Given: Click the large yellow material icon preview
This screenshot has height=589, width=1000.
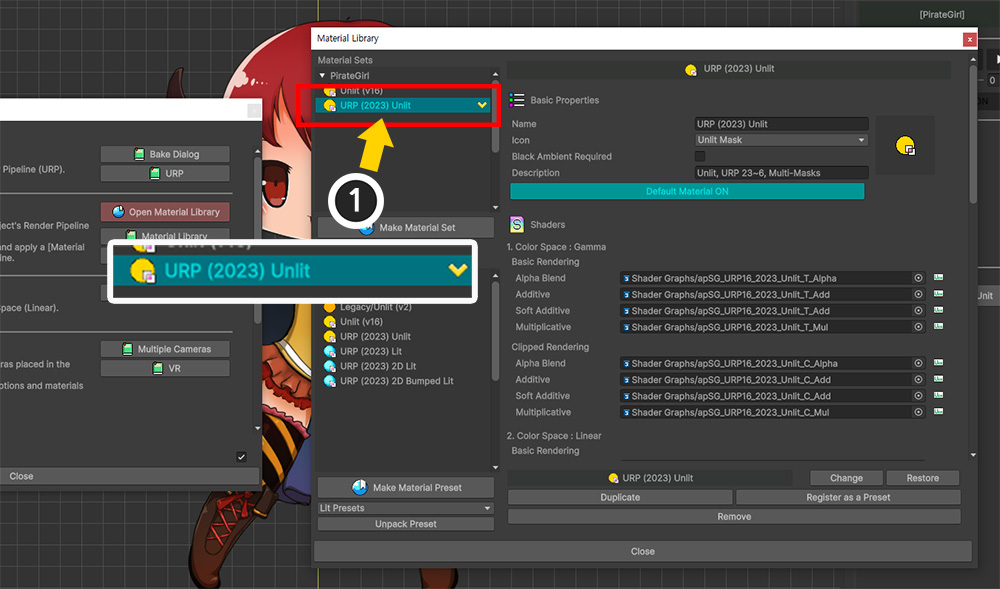Looking at the screenshot, I should [905, 146].
